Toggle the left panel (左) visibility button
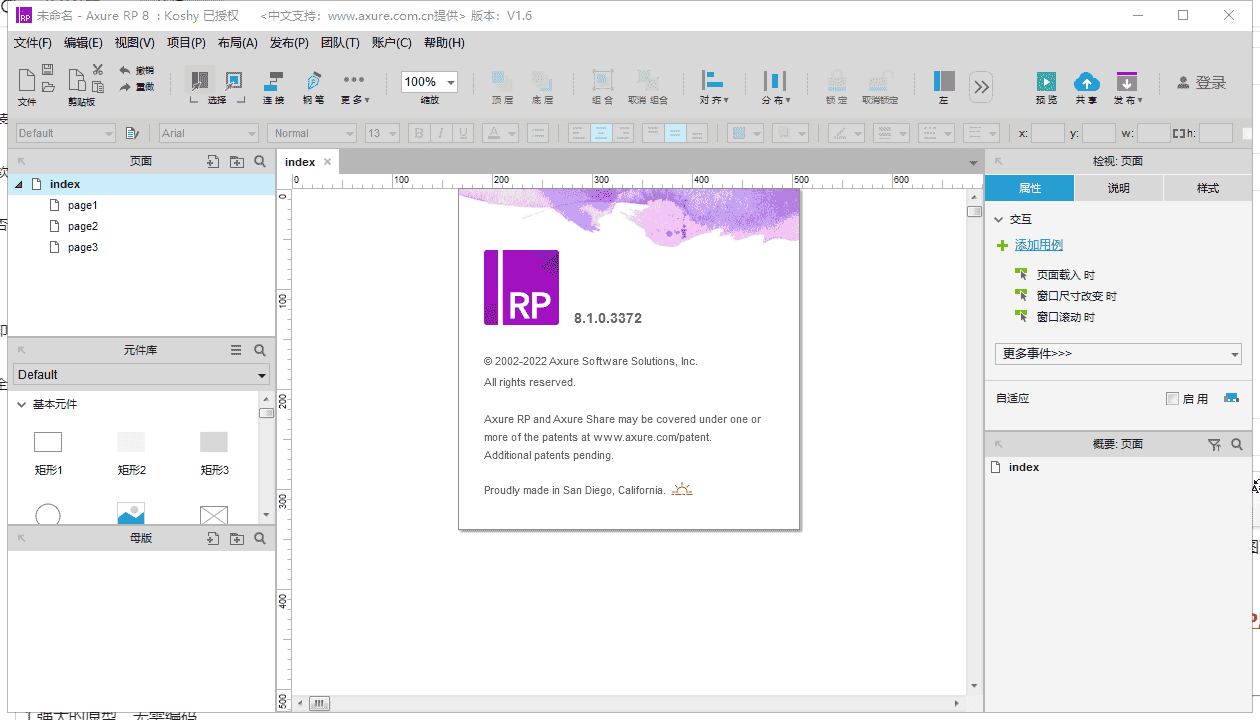Image resolution: width=1260 pixels, height=720 pixels. point(943,82)
